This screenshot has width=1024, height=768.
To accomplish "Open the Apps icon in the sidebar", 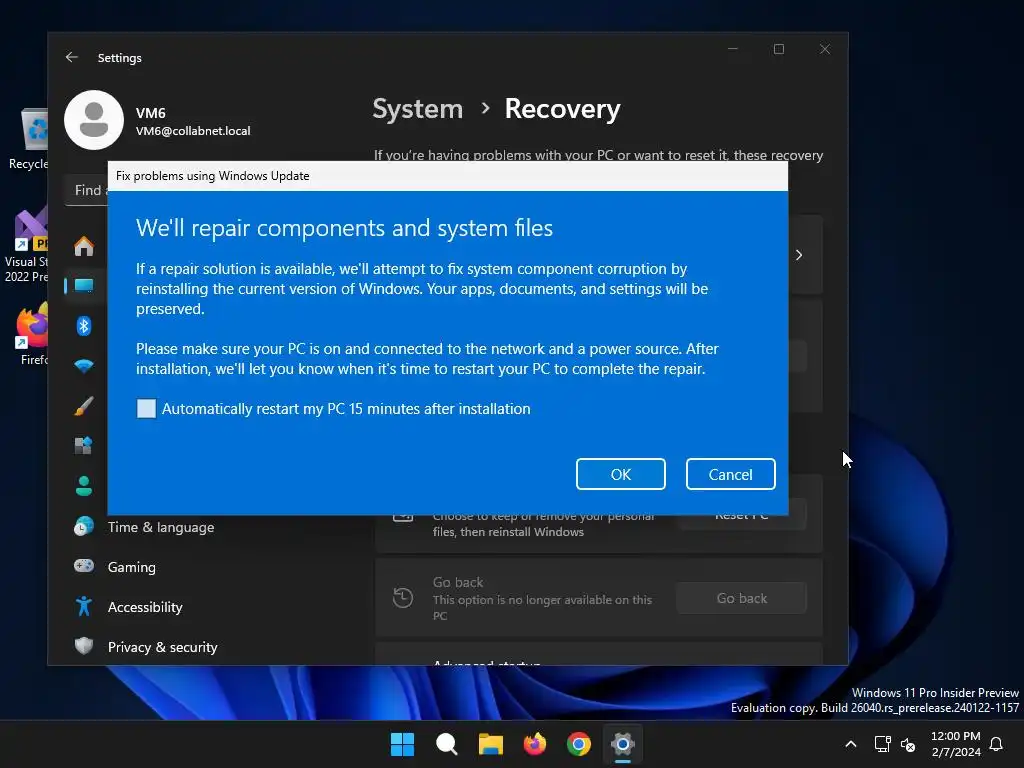I will coord(84,445).
